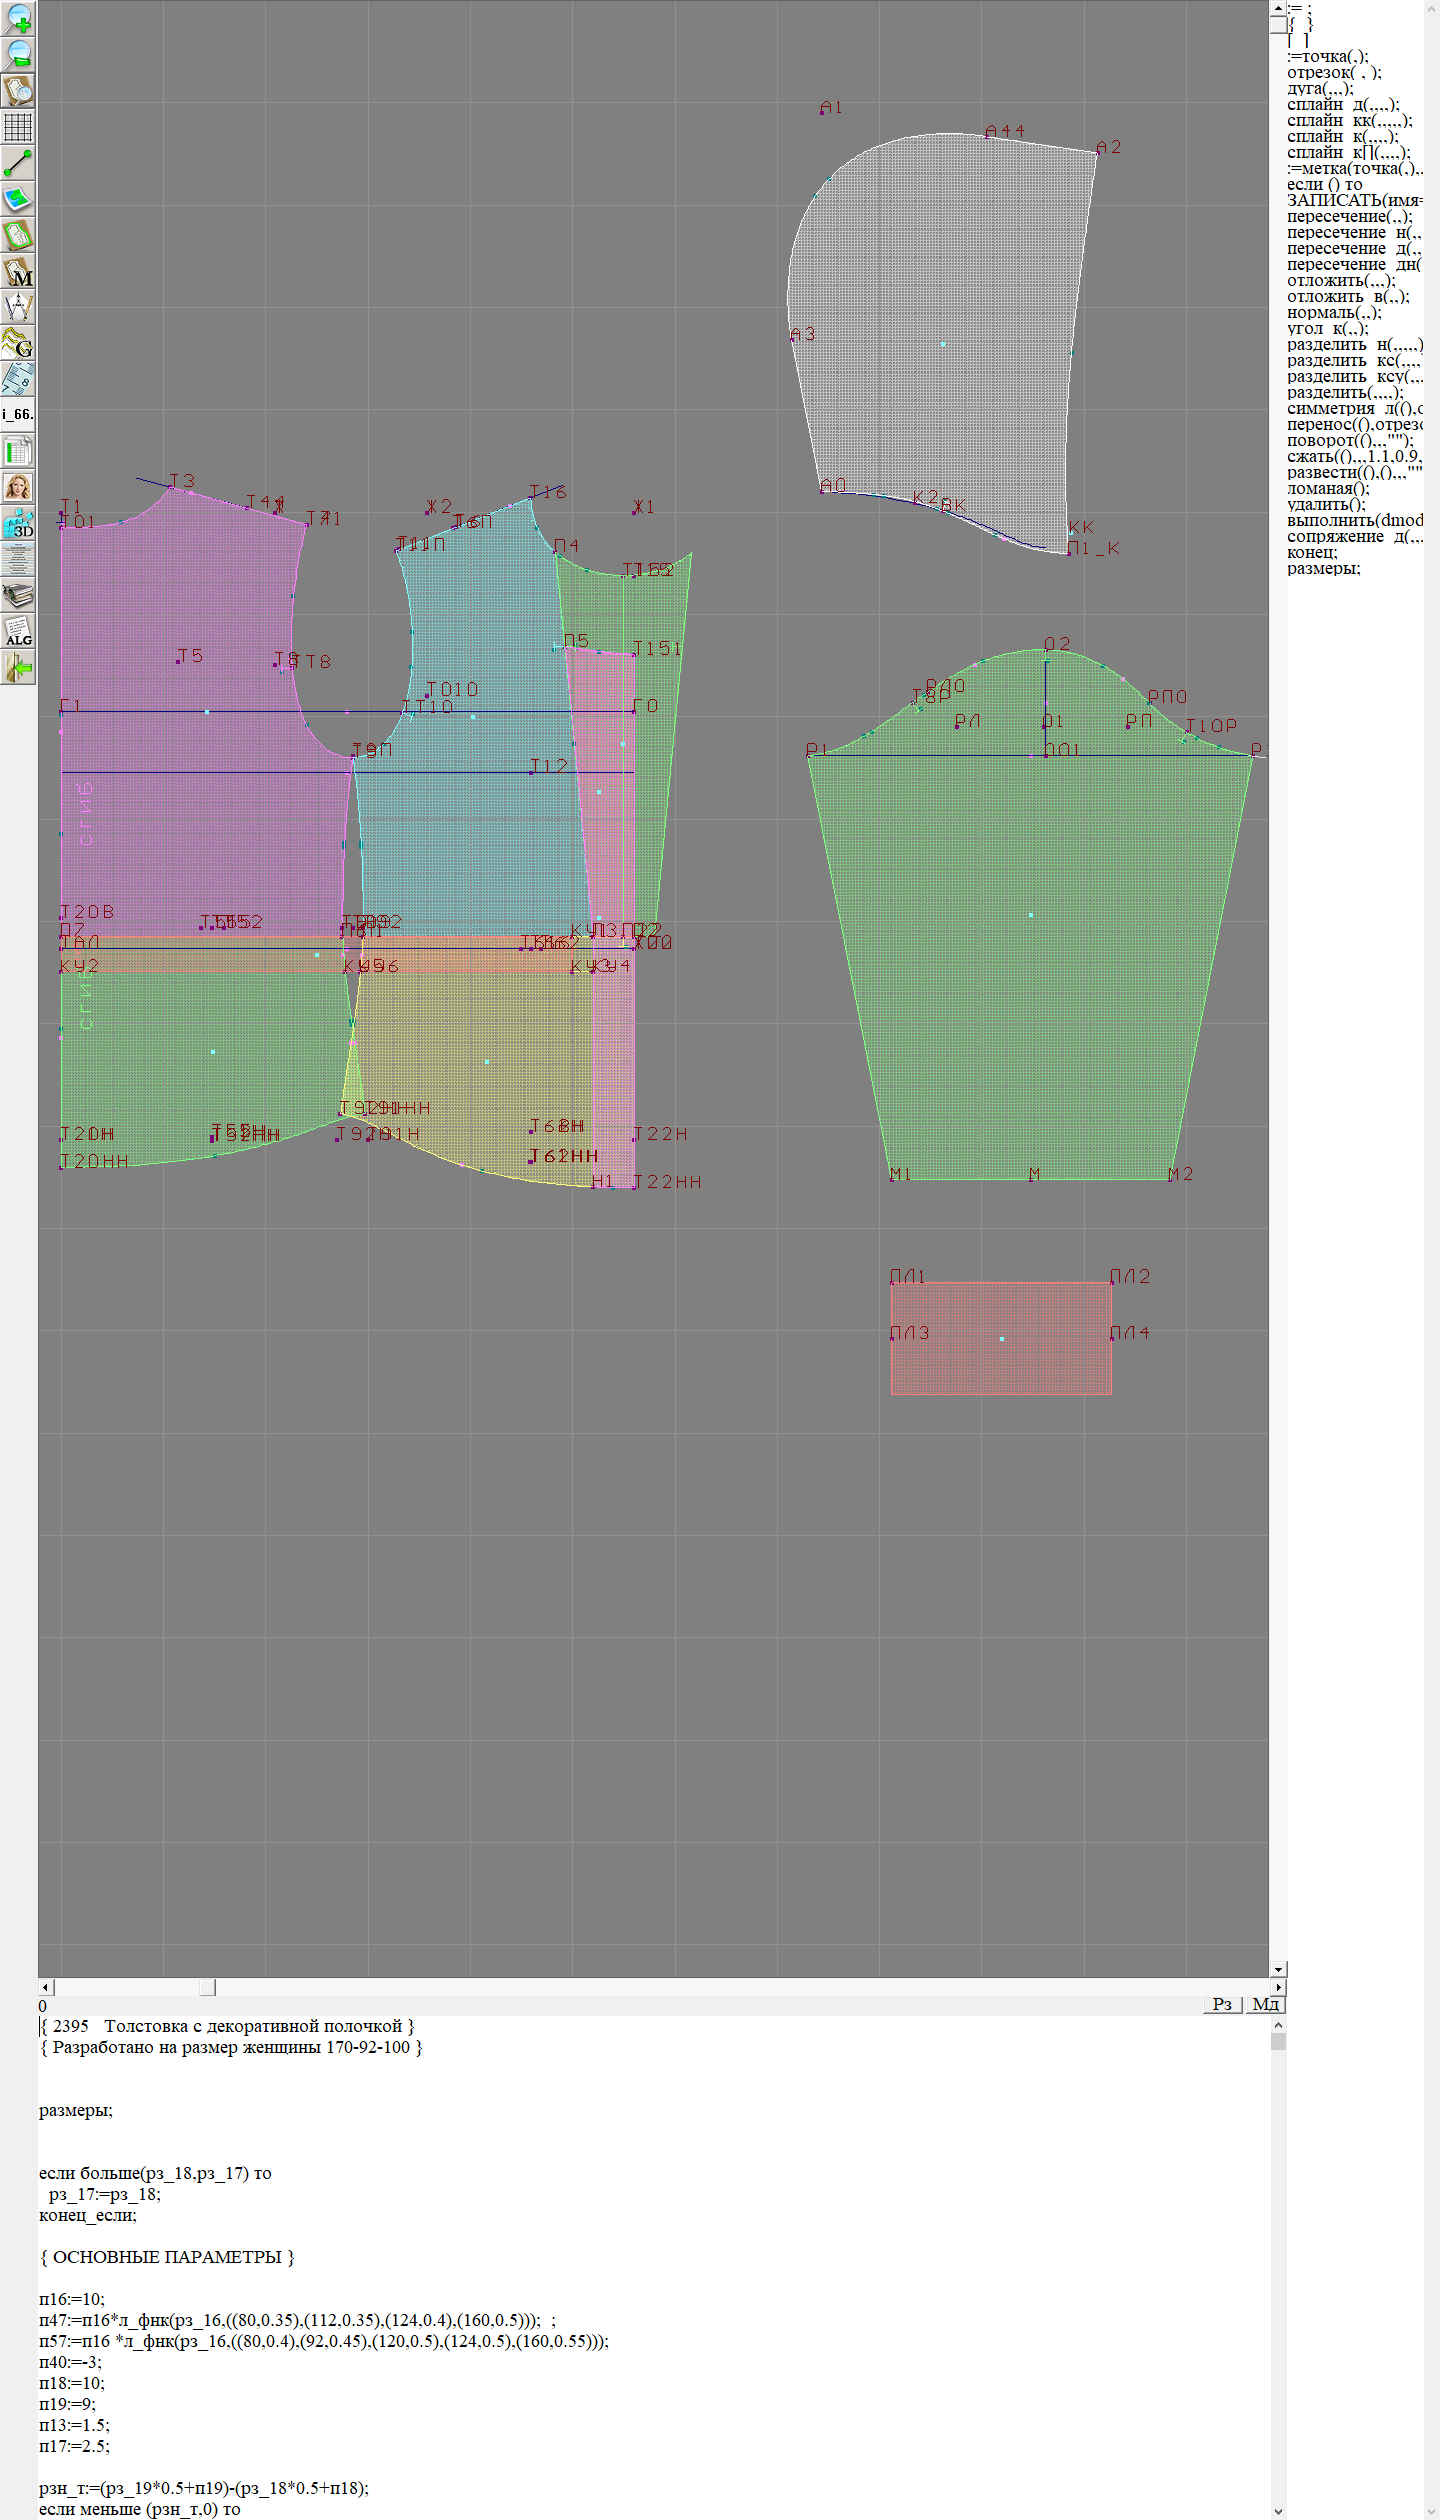The height and width of the screenshot is (2520, 1440).
Task: Click the zoom in magnifier icon
Action: [x=18, y=18]
